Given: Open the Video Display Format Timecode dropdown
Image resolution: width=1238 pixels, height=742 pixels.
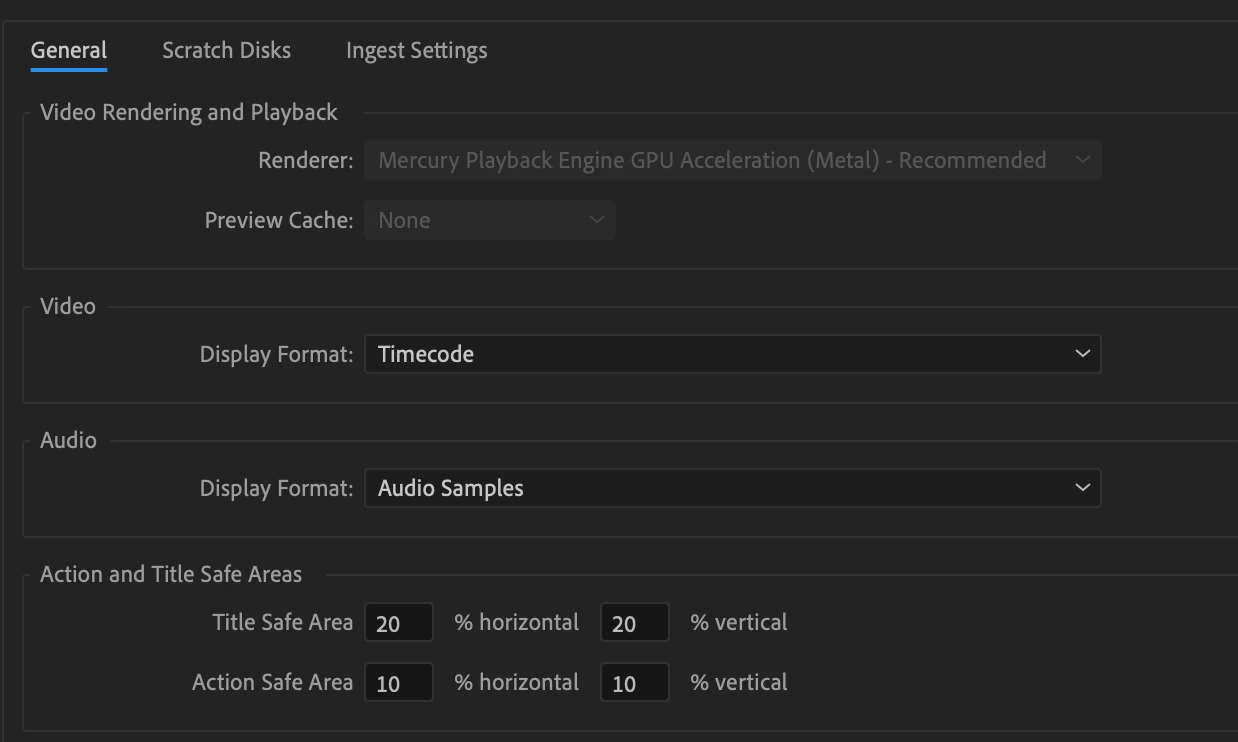Looking at the screenshot, I should [733, 354].
